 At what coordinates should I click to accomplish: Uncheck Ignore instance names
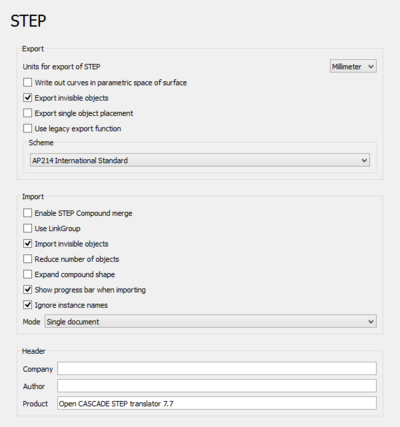pos(28,305)
